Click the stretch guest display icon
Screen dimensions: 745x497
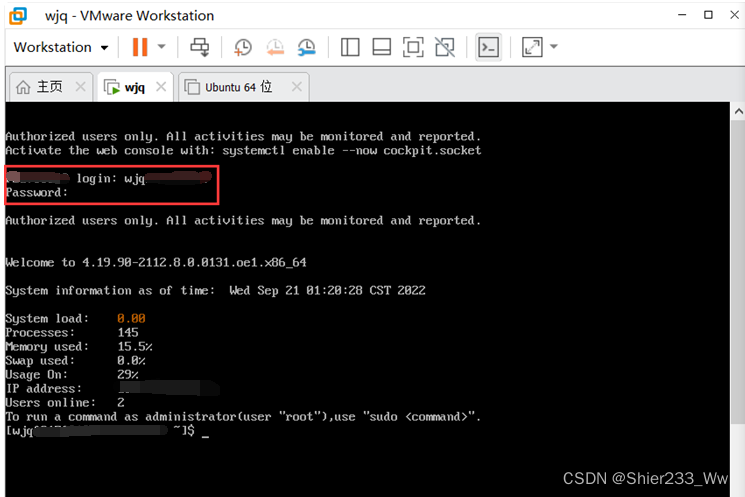click(x=532, y=47)
